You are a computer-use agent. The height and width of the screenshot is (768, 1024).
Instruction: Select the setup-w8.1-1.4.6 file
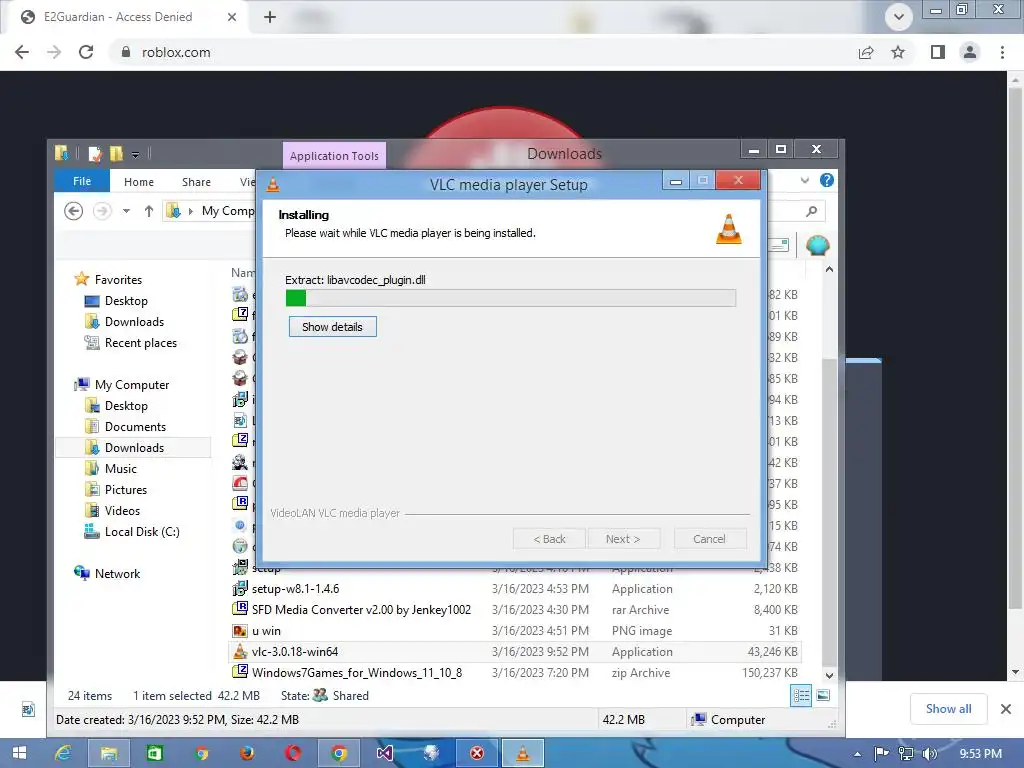(515, 588)
